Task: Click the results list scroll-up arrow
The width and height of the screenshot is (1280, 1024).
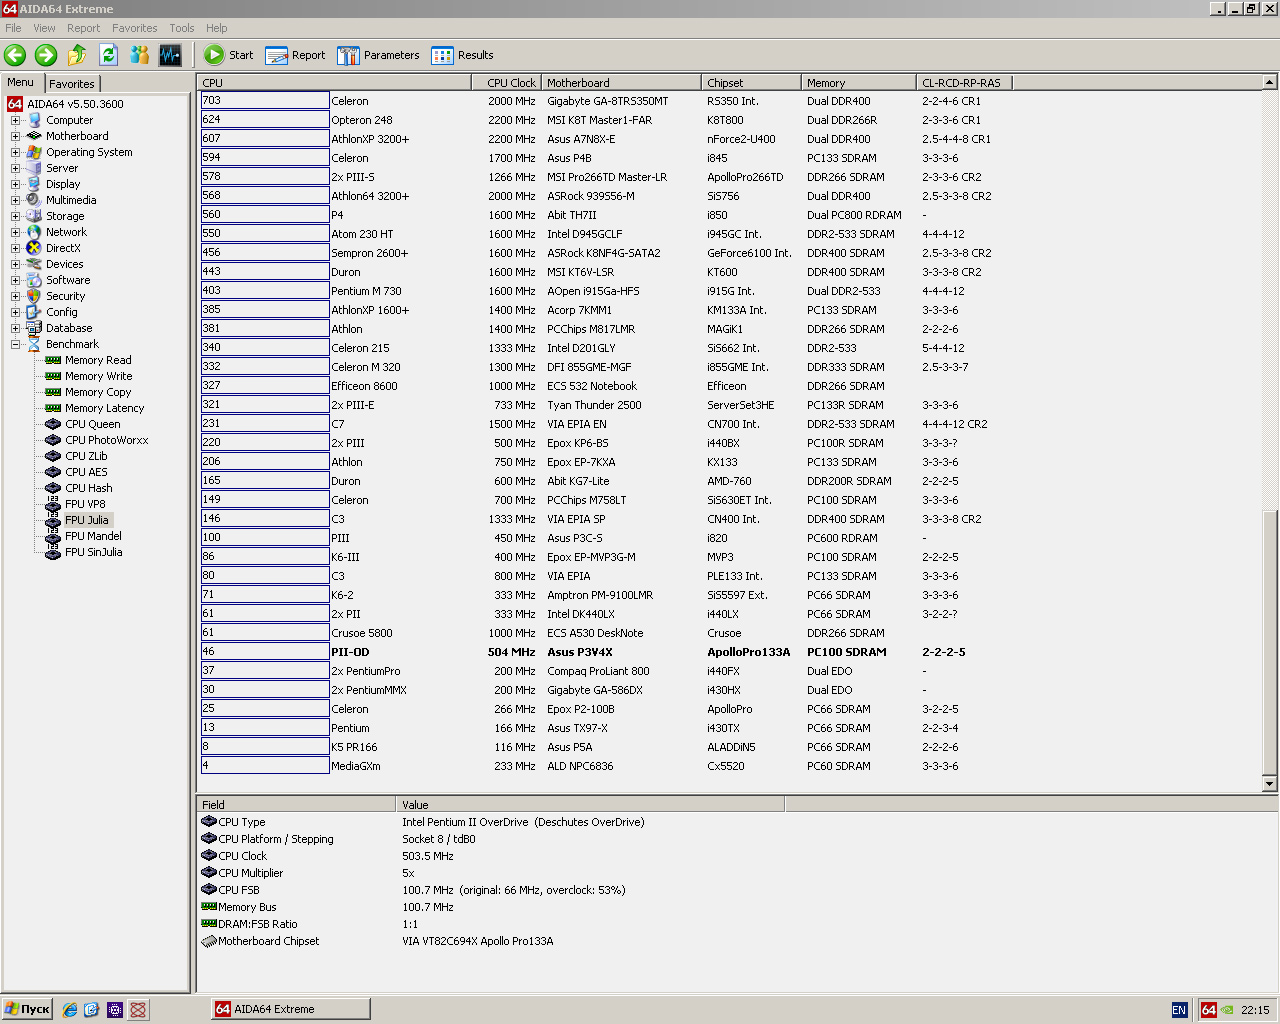Action: coord(1270,83)
